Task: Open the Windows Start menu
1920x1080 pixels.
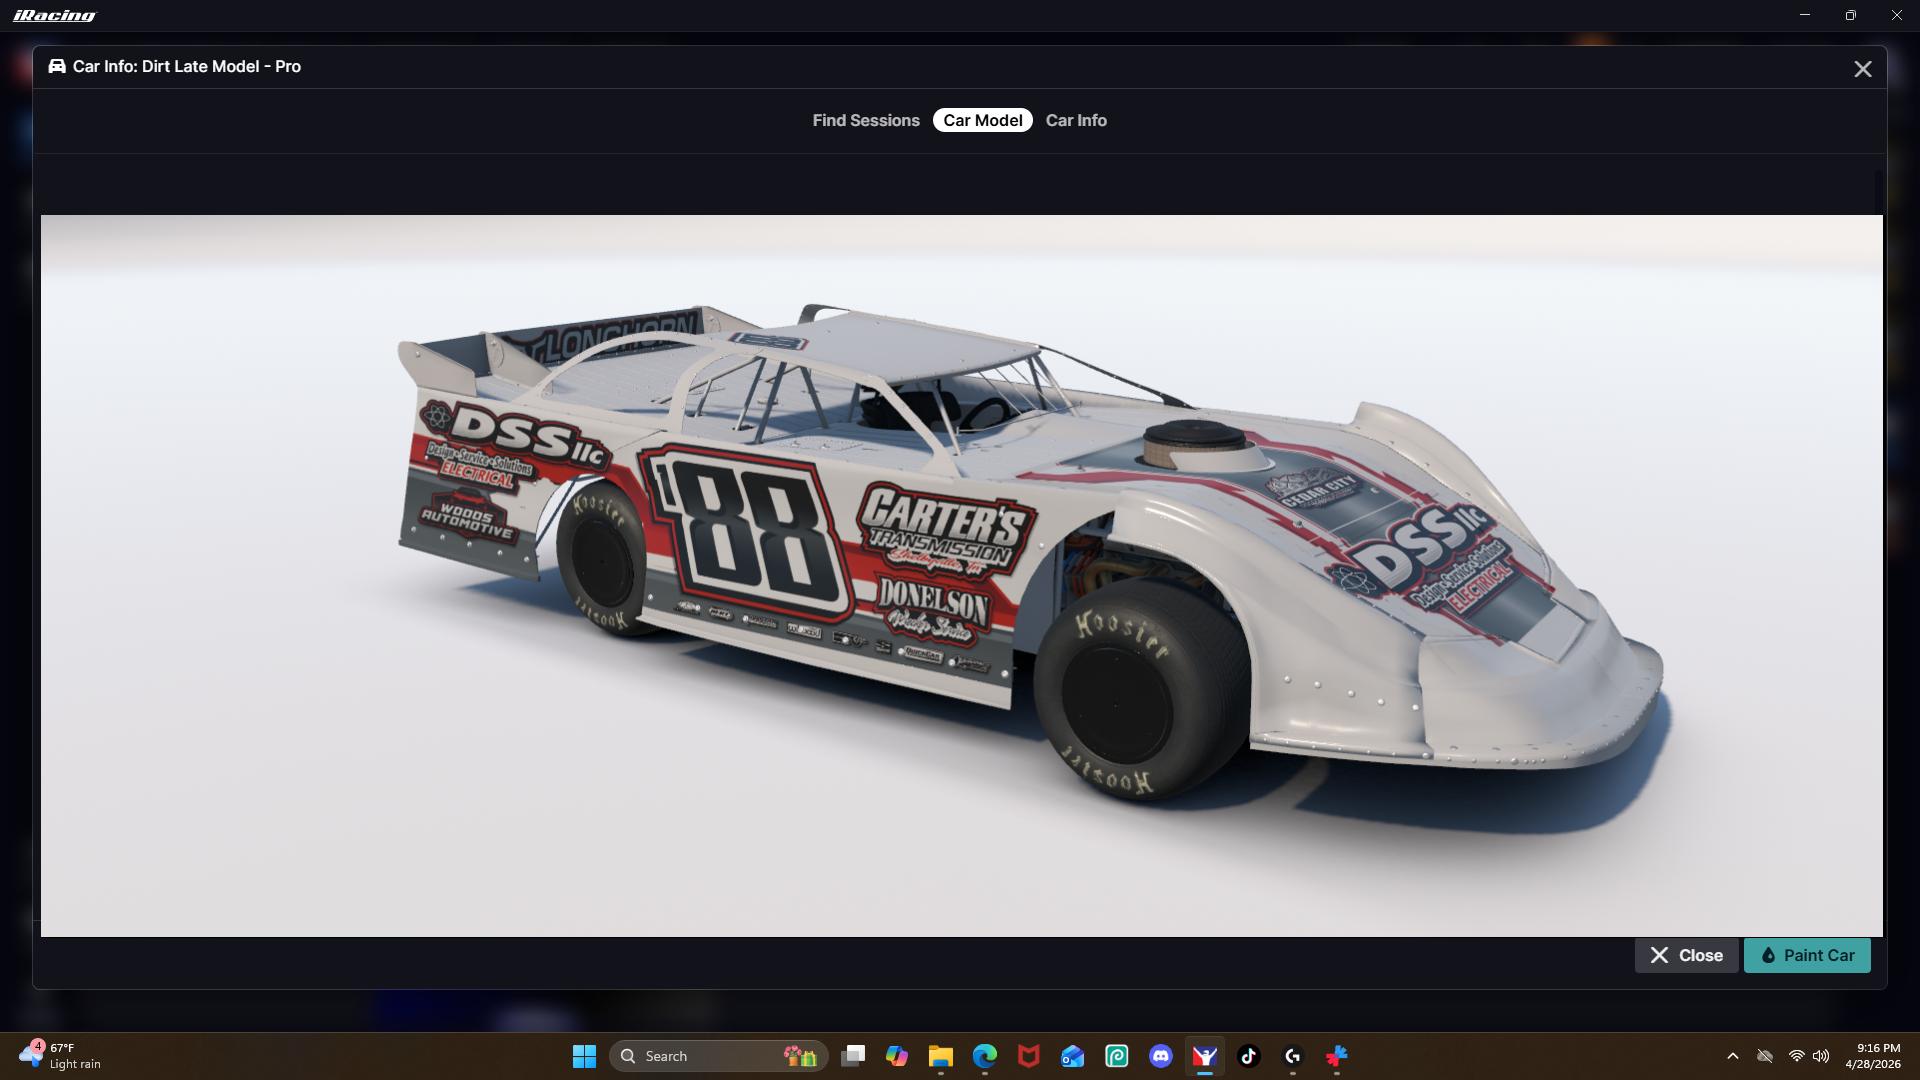Action: (584, 1056)
